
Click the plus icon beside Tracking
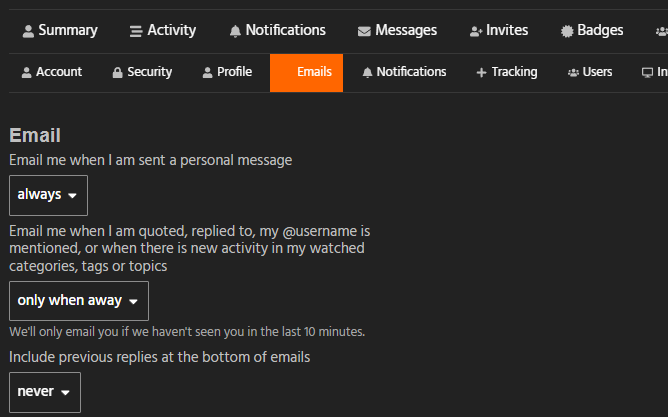(x=481, y=73)
